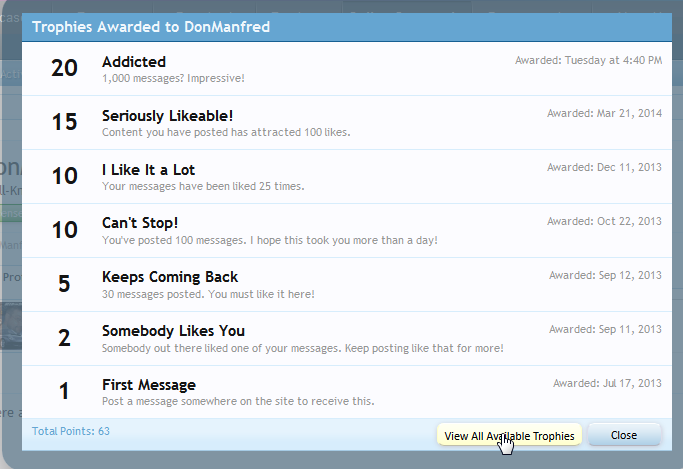Click the View All Available Trophies button
The width and height of the screenshot is (683, 469).
(x=509, y=435)
